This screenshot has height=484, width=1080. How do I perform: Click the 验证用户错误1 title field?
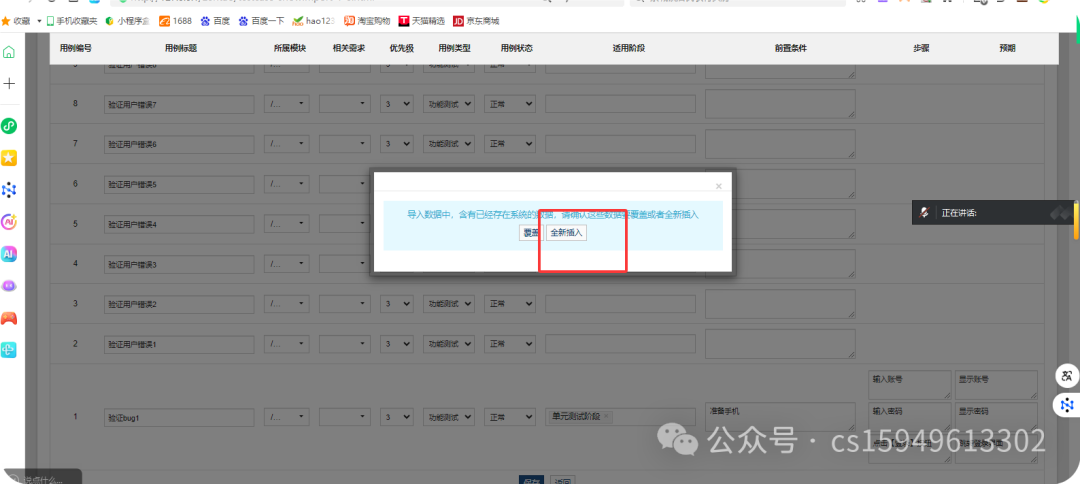[178, 344]
